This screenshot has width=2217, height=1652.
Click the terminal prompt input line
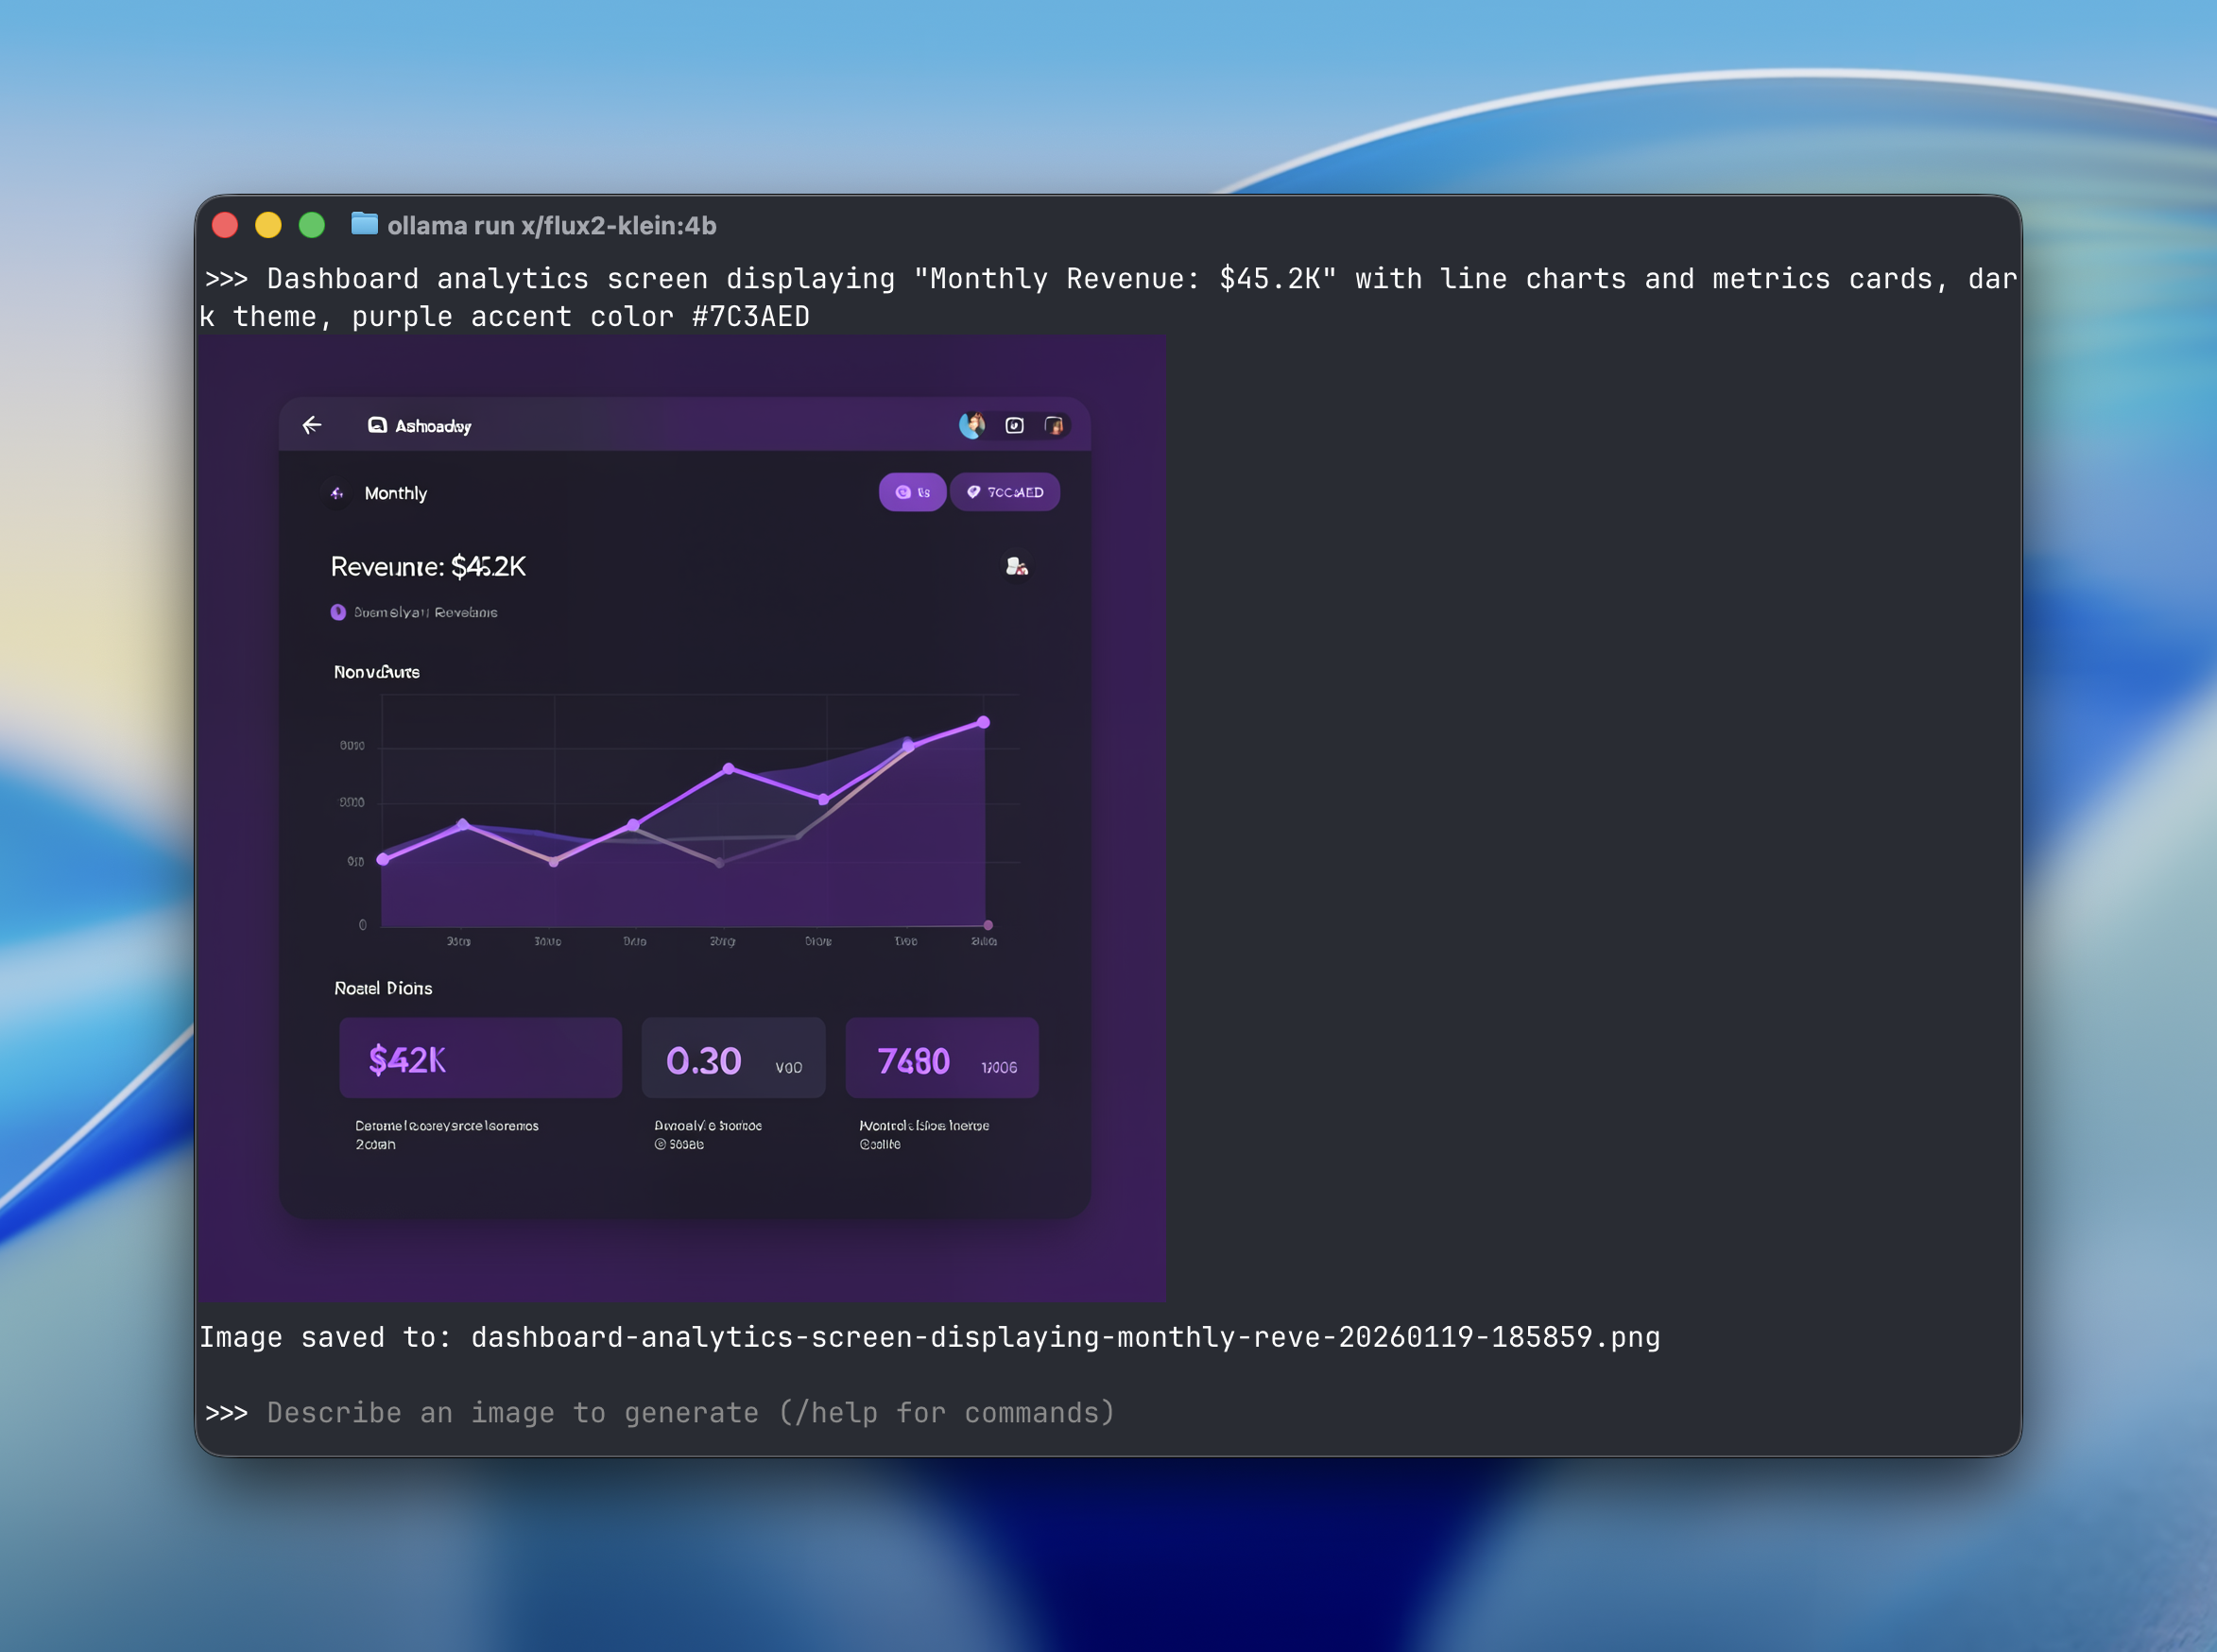pyautogui.click(x=690, y=1412)
